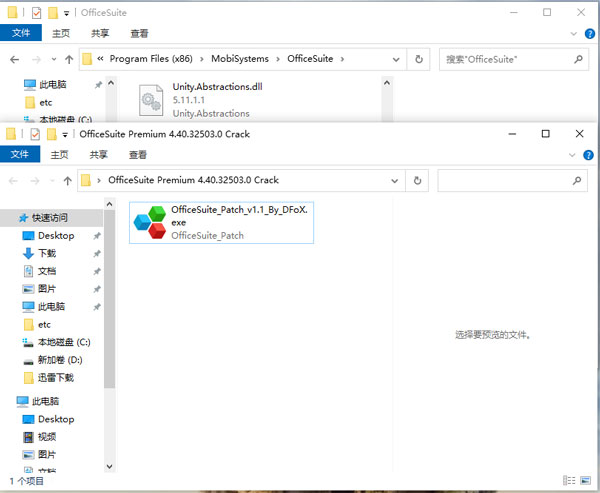
Task: Expand chevron after OfficeSuite breadcrumb
Action: (342, 59)
